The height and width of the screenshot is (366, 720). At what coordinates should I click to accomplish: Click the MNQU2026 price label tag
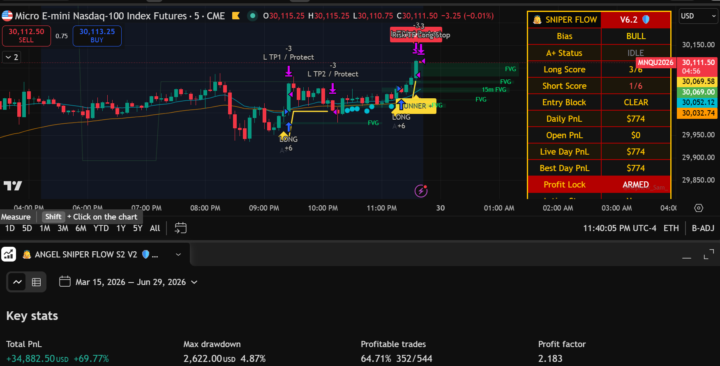pyautogui.click(x=655, y=62)
